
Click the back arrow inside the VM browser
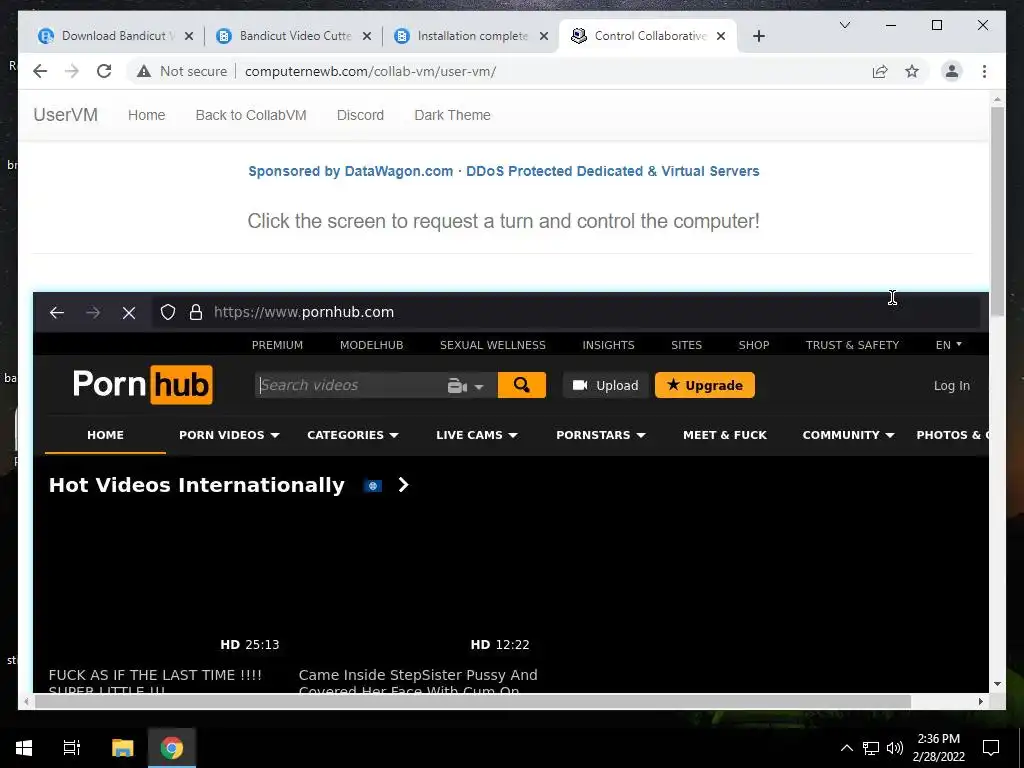click(57, 313)
